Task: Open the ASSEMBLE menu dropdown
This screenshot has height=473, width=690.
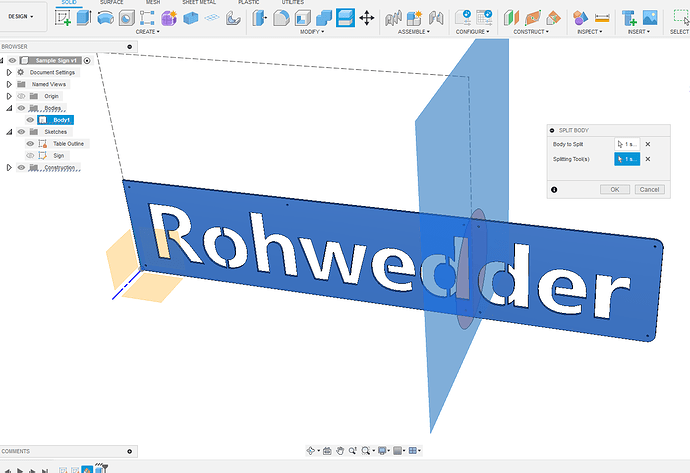Action: tap(414, 32)
